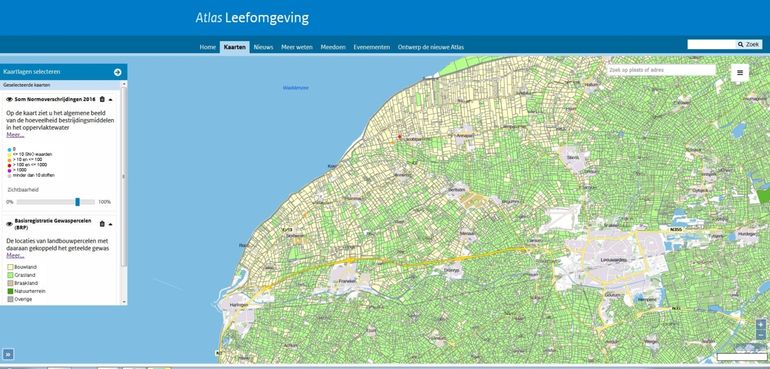The width and height of the screenshot is (770, 369).
Task: Open the Home menu item
Action: (208, 47)
